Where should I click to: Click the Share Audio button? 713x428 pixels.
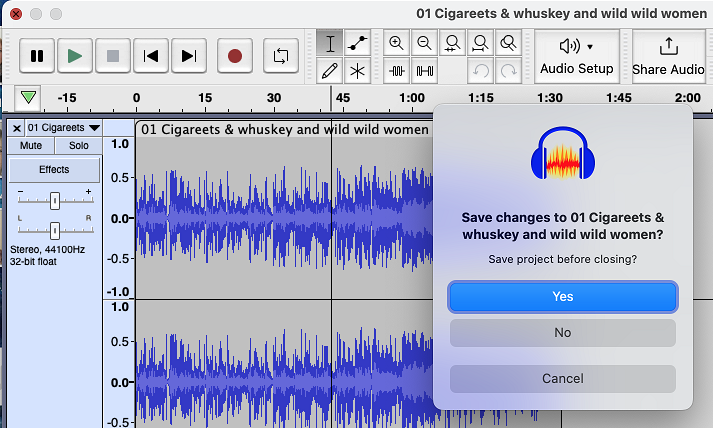point(668,57)
